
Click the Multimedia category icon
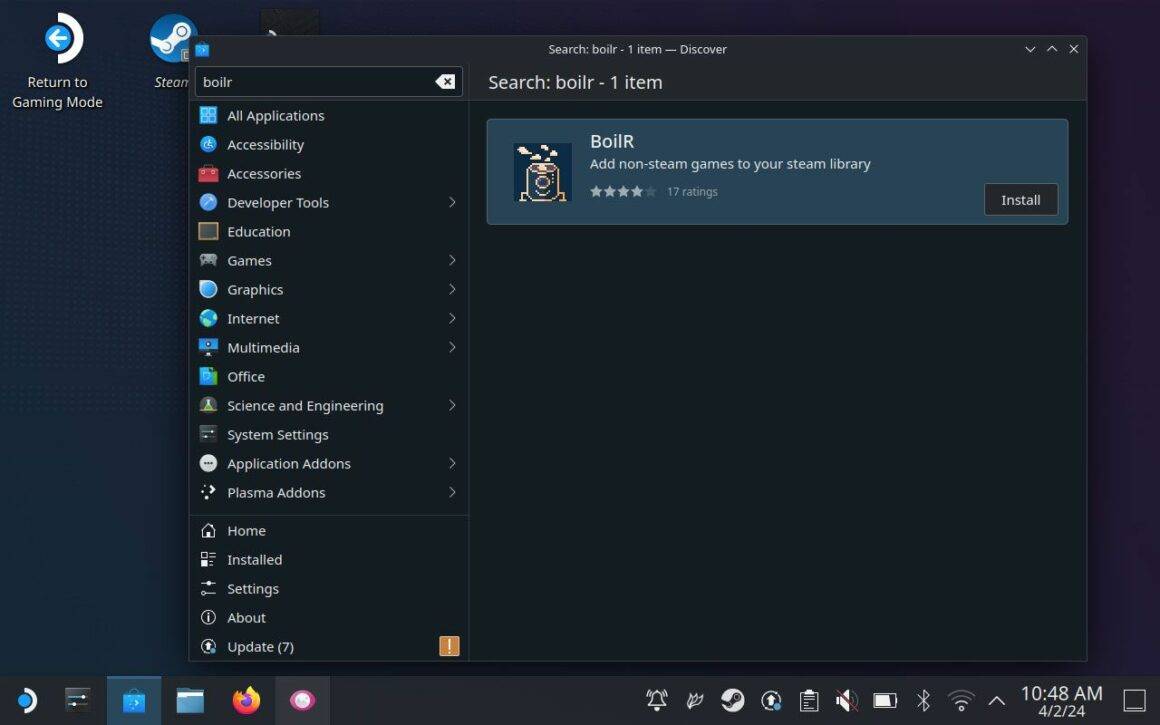point(209,347)
